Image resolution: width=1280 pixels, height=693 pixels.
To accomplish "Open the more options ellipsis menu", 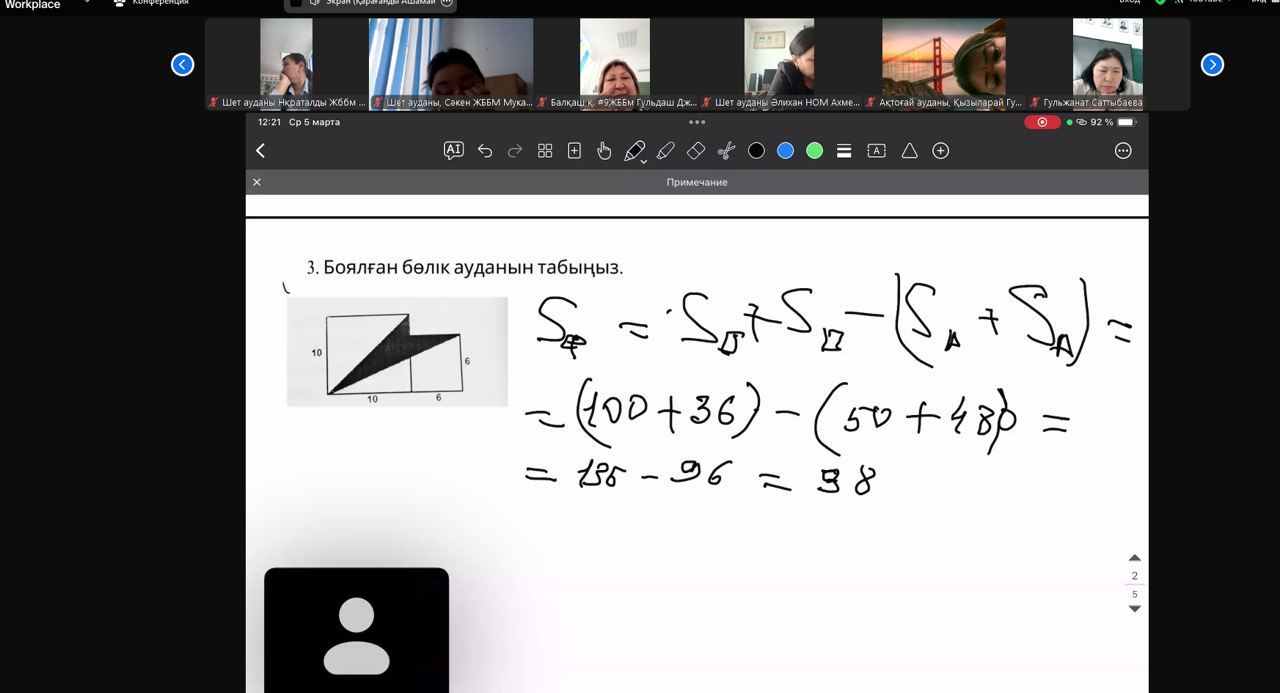I will 1123,151.
